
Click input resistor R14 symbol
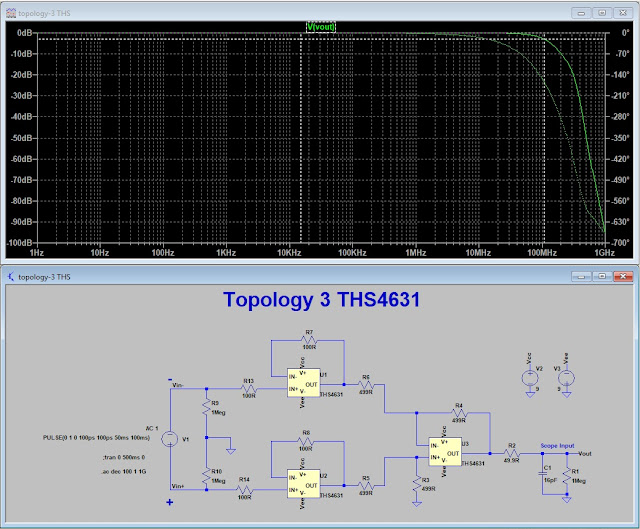(244, 489)
